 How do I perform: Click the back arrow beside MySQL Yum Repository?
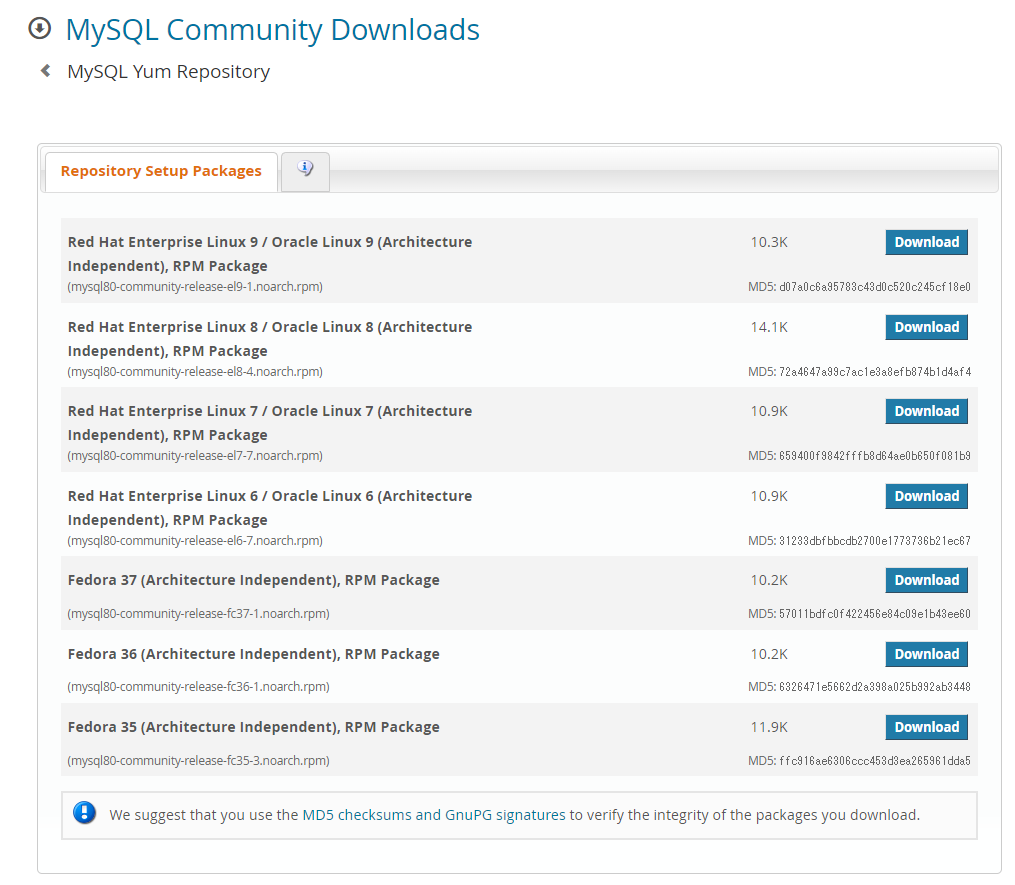click(45, 71)
